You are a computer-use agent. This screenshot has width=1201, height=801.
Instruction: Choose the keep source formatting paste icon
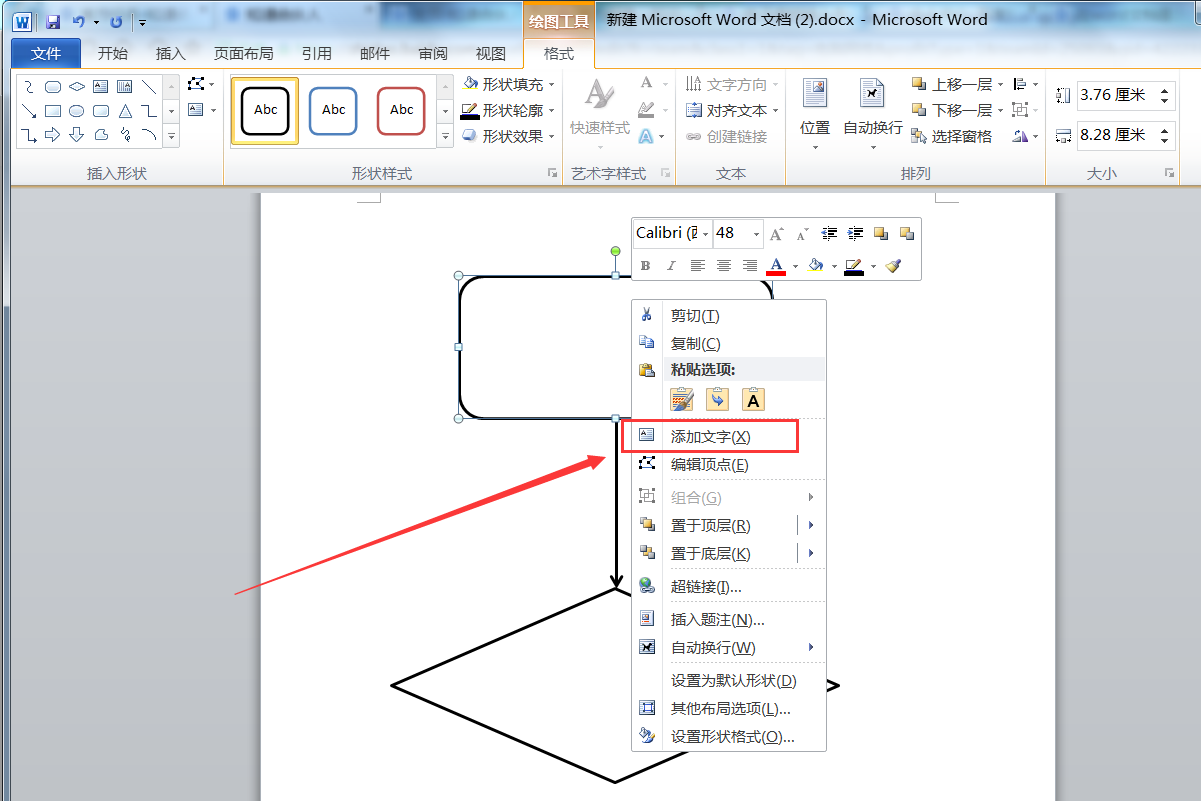682,399
